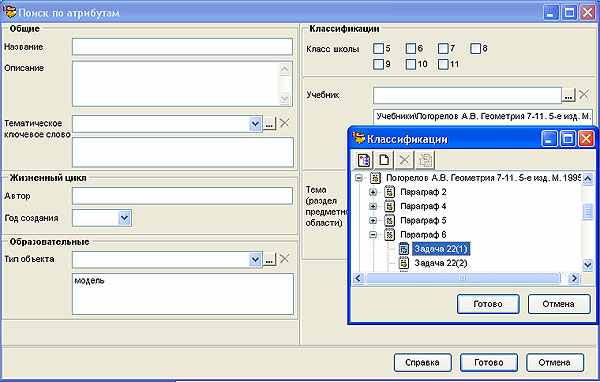Click Готово in Поиск по атрибутам window

click(x=489, y=362)
